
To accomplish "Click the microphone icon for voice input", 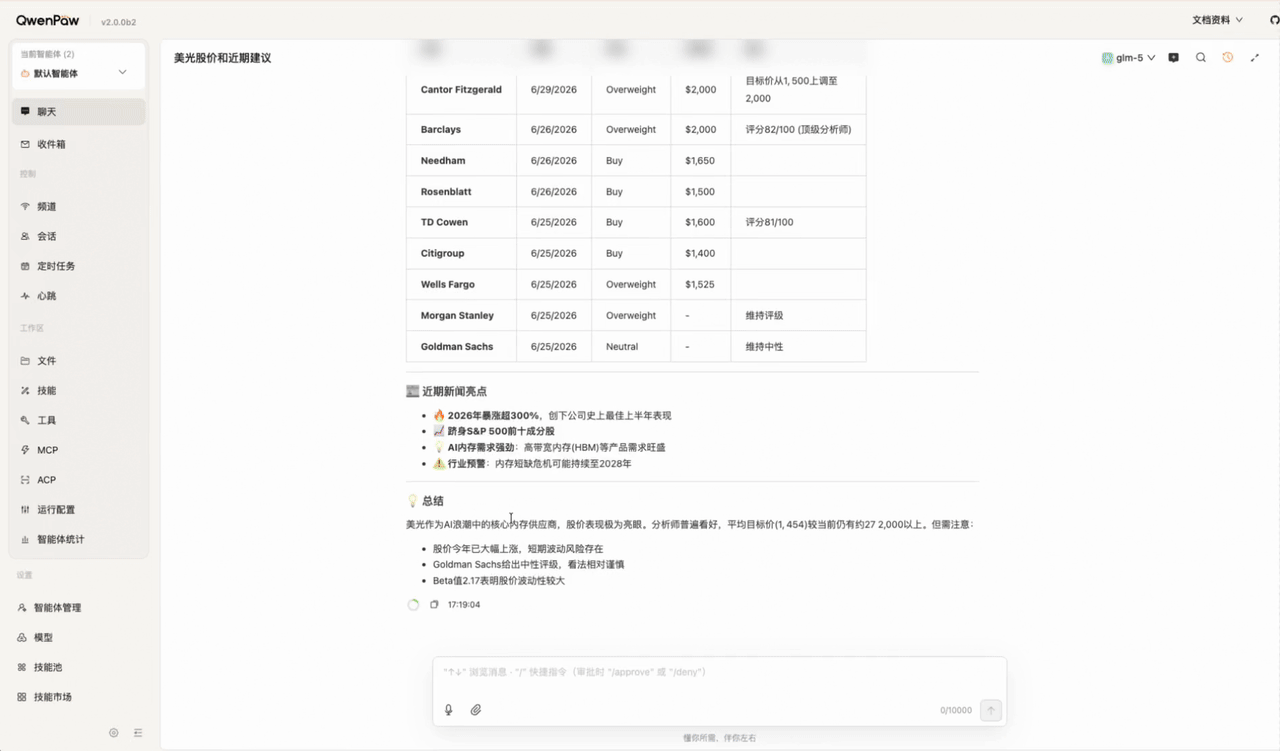I will pyautogui.click(x=449, y=710).
